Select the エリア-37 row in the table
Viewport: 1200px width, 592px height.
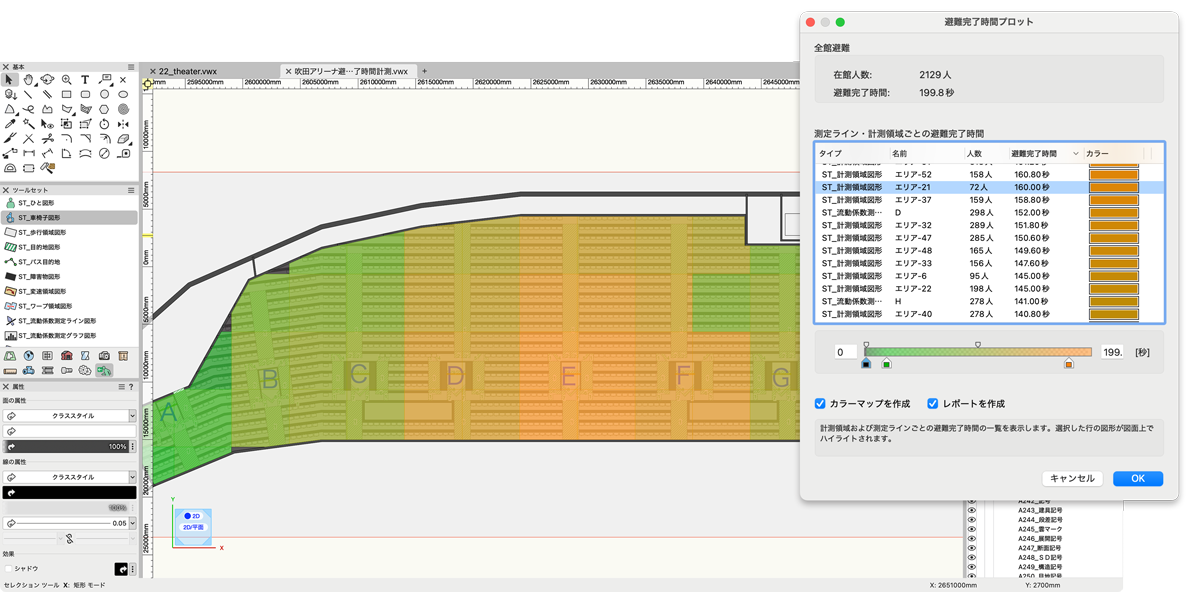pyautogui.click(x=912, y=200)
